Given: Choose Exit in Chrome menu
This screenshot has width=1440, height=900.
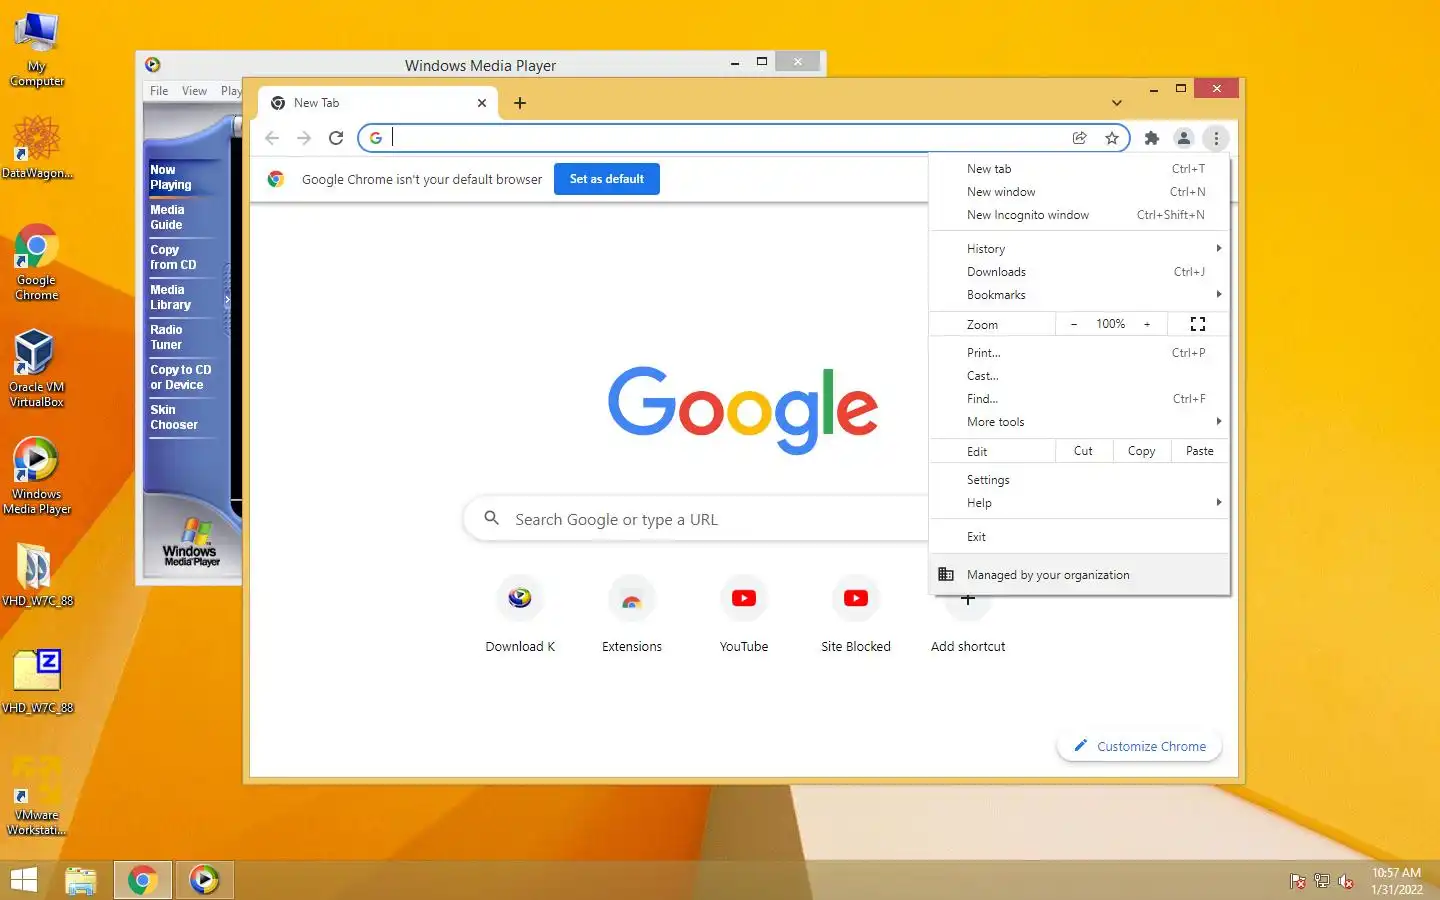Looking at the screenshot, I should point(1080,537).
